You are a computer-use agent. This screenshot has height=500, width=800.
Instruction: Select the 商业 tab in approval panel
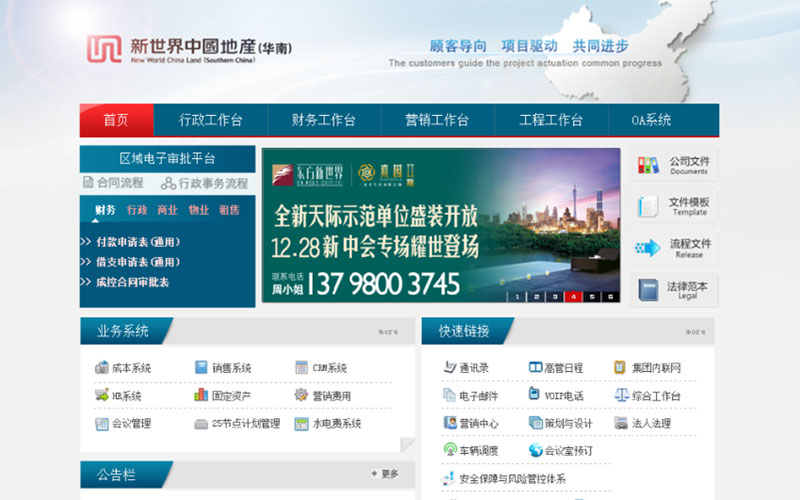coord(167,210)
